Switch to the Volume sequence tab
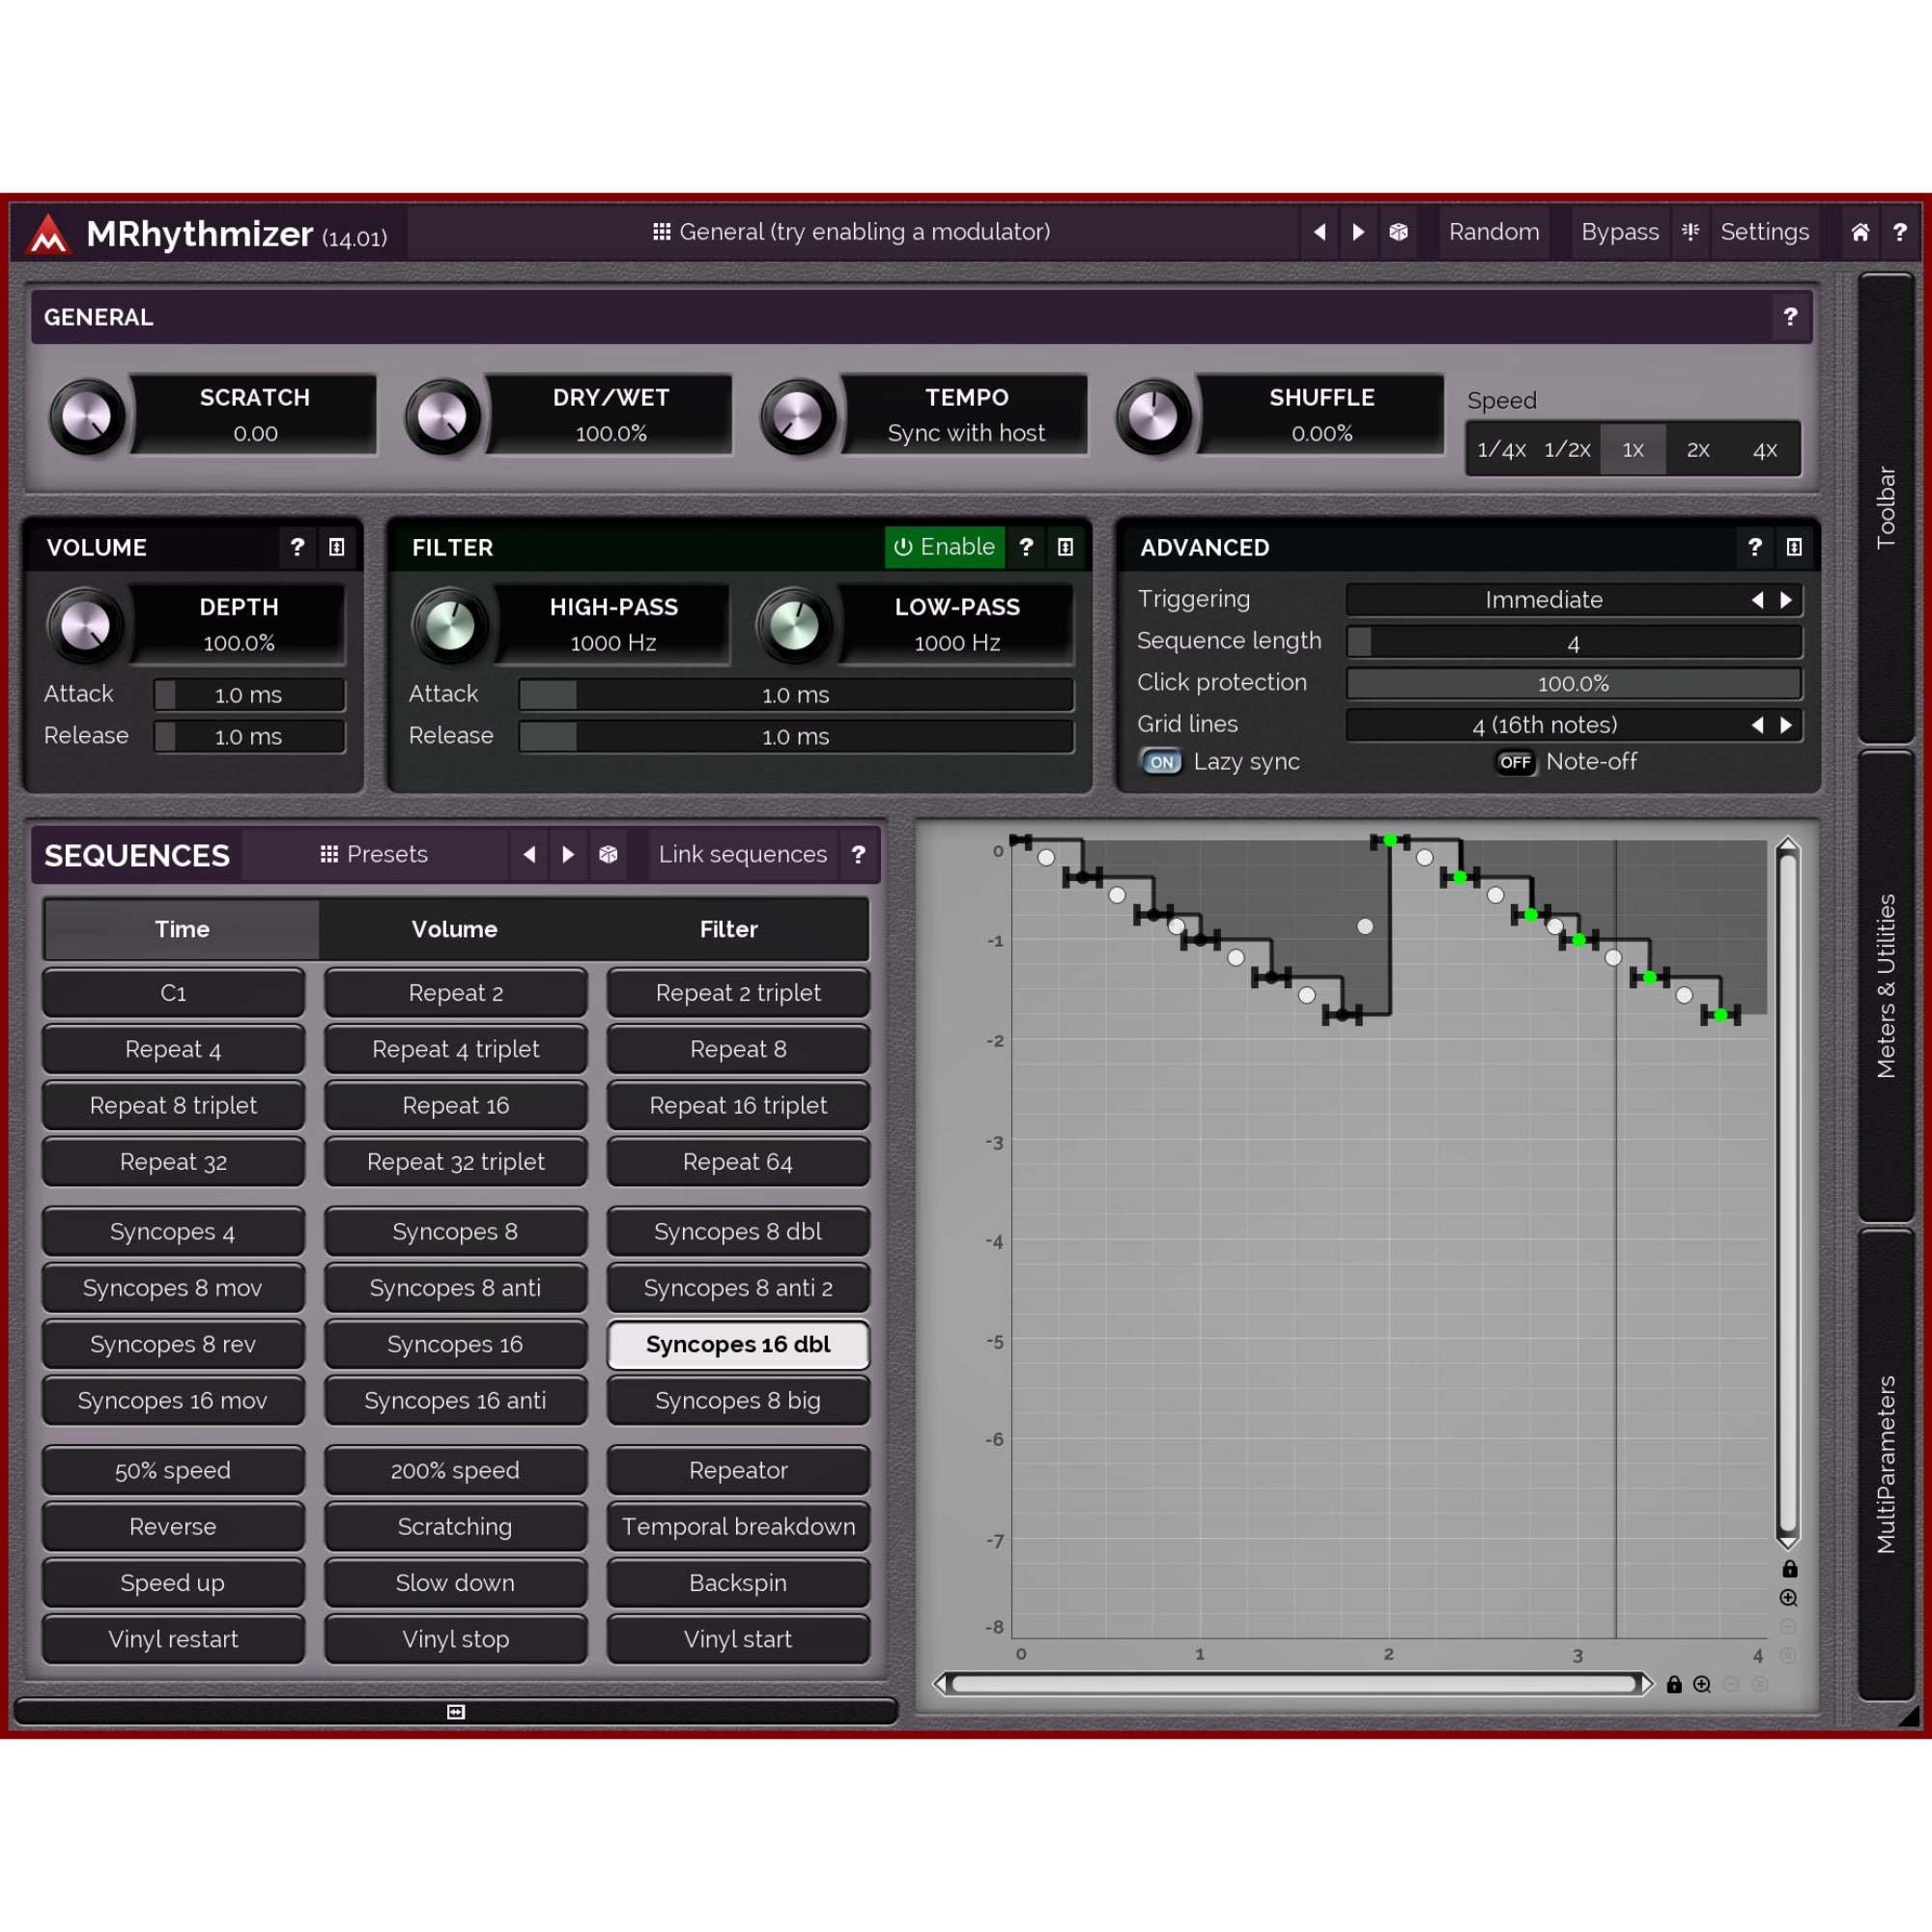The height and width of the screenshot is (1932, 1932). tap(455, 929)
